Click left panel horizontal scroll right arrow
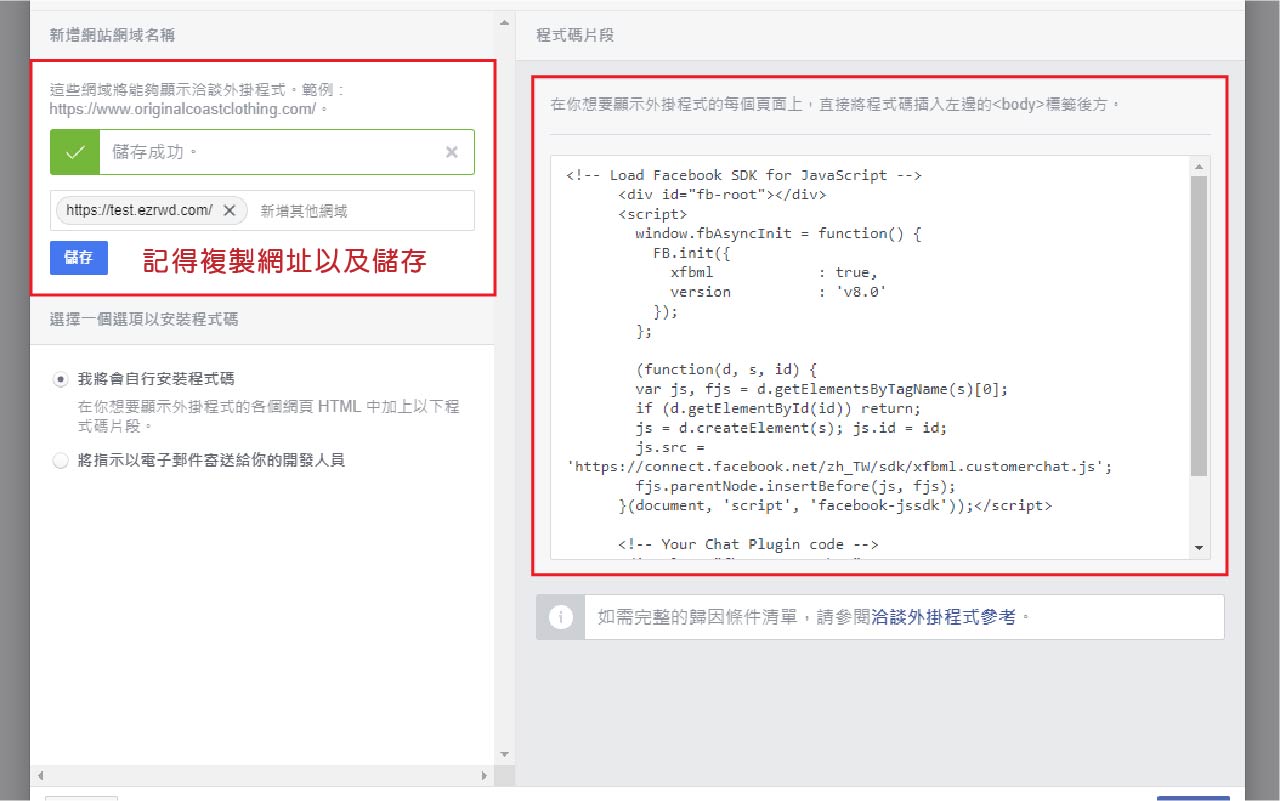 (x=485, y=775)
